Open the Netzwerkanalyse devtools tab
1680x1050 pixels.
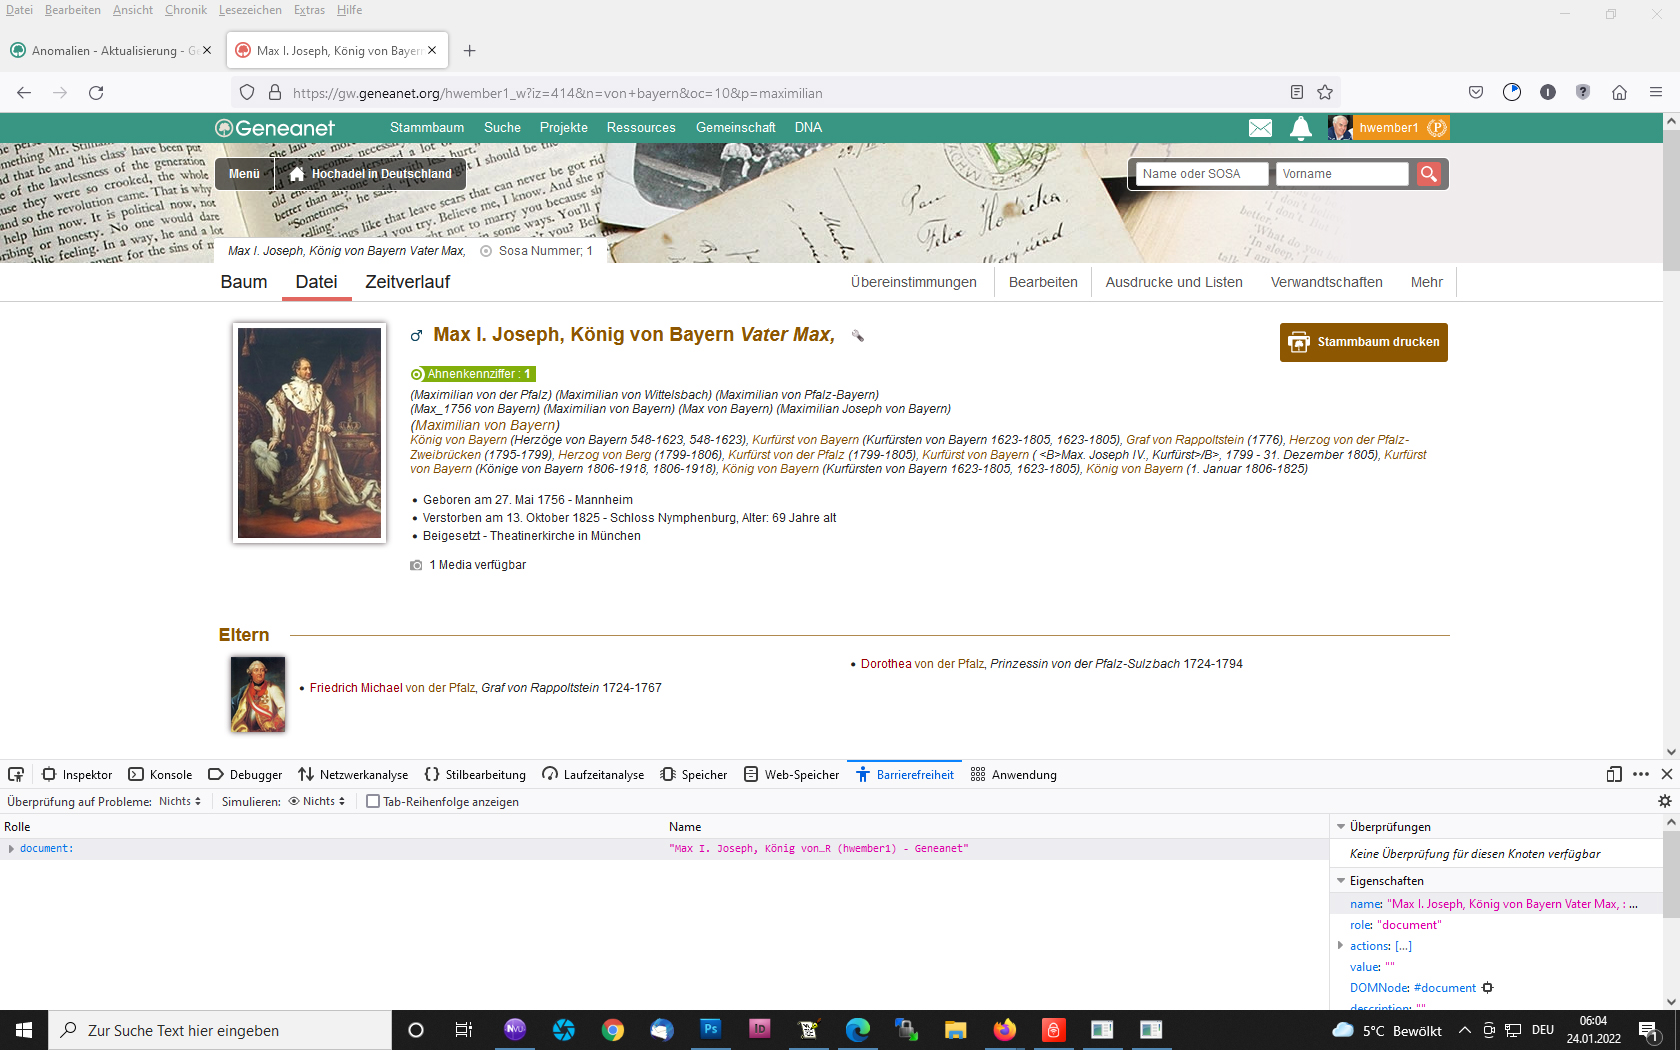pos(353,775)
